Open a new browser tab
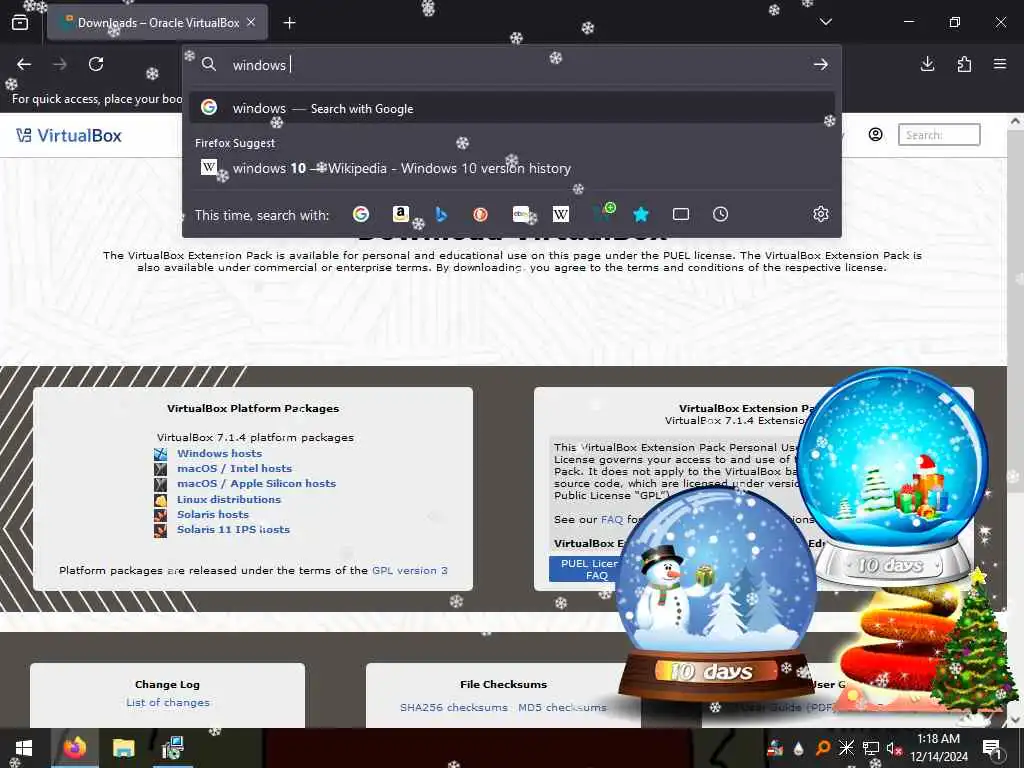 [289, 23]
